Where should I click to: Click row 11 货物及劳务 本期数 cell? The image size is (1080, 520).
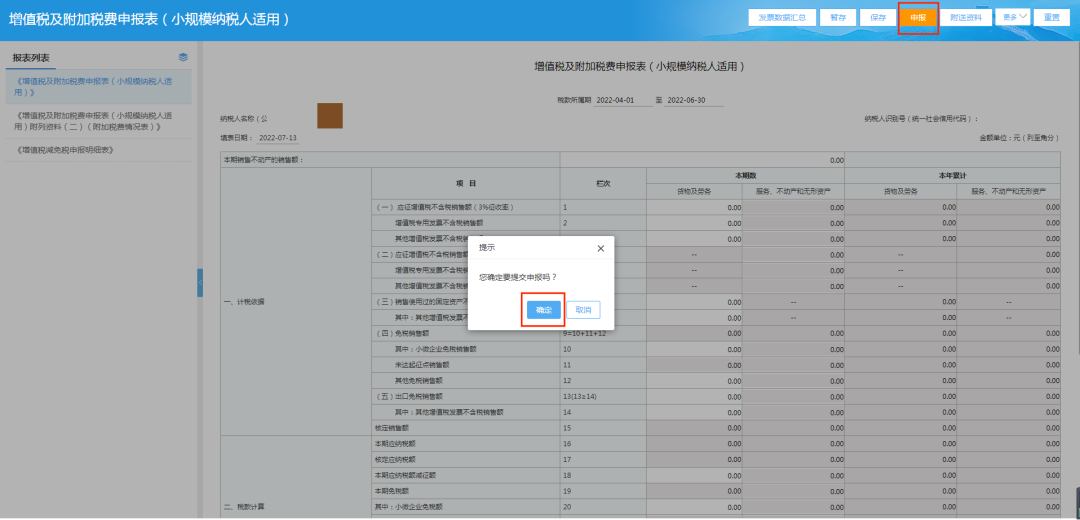coord(694,365)
